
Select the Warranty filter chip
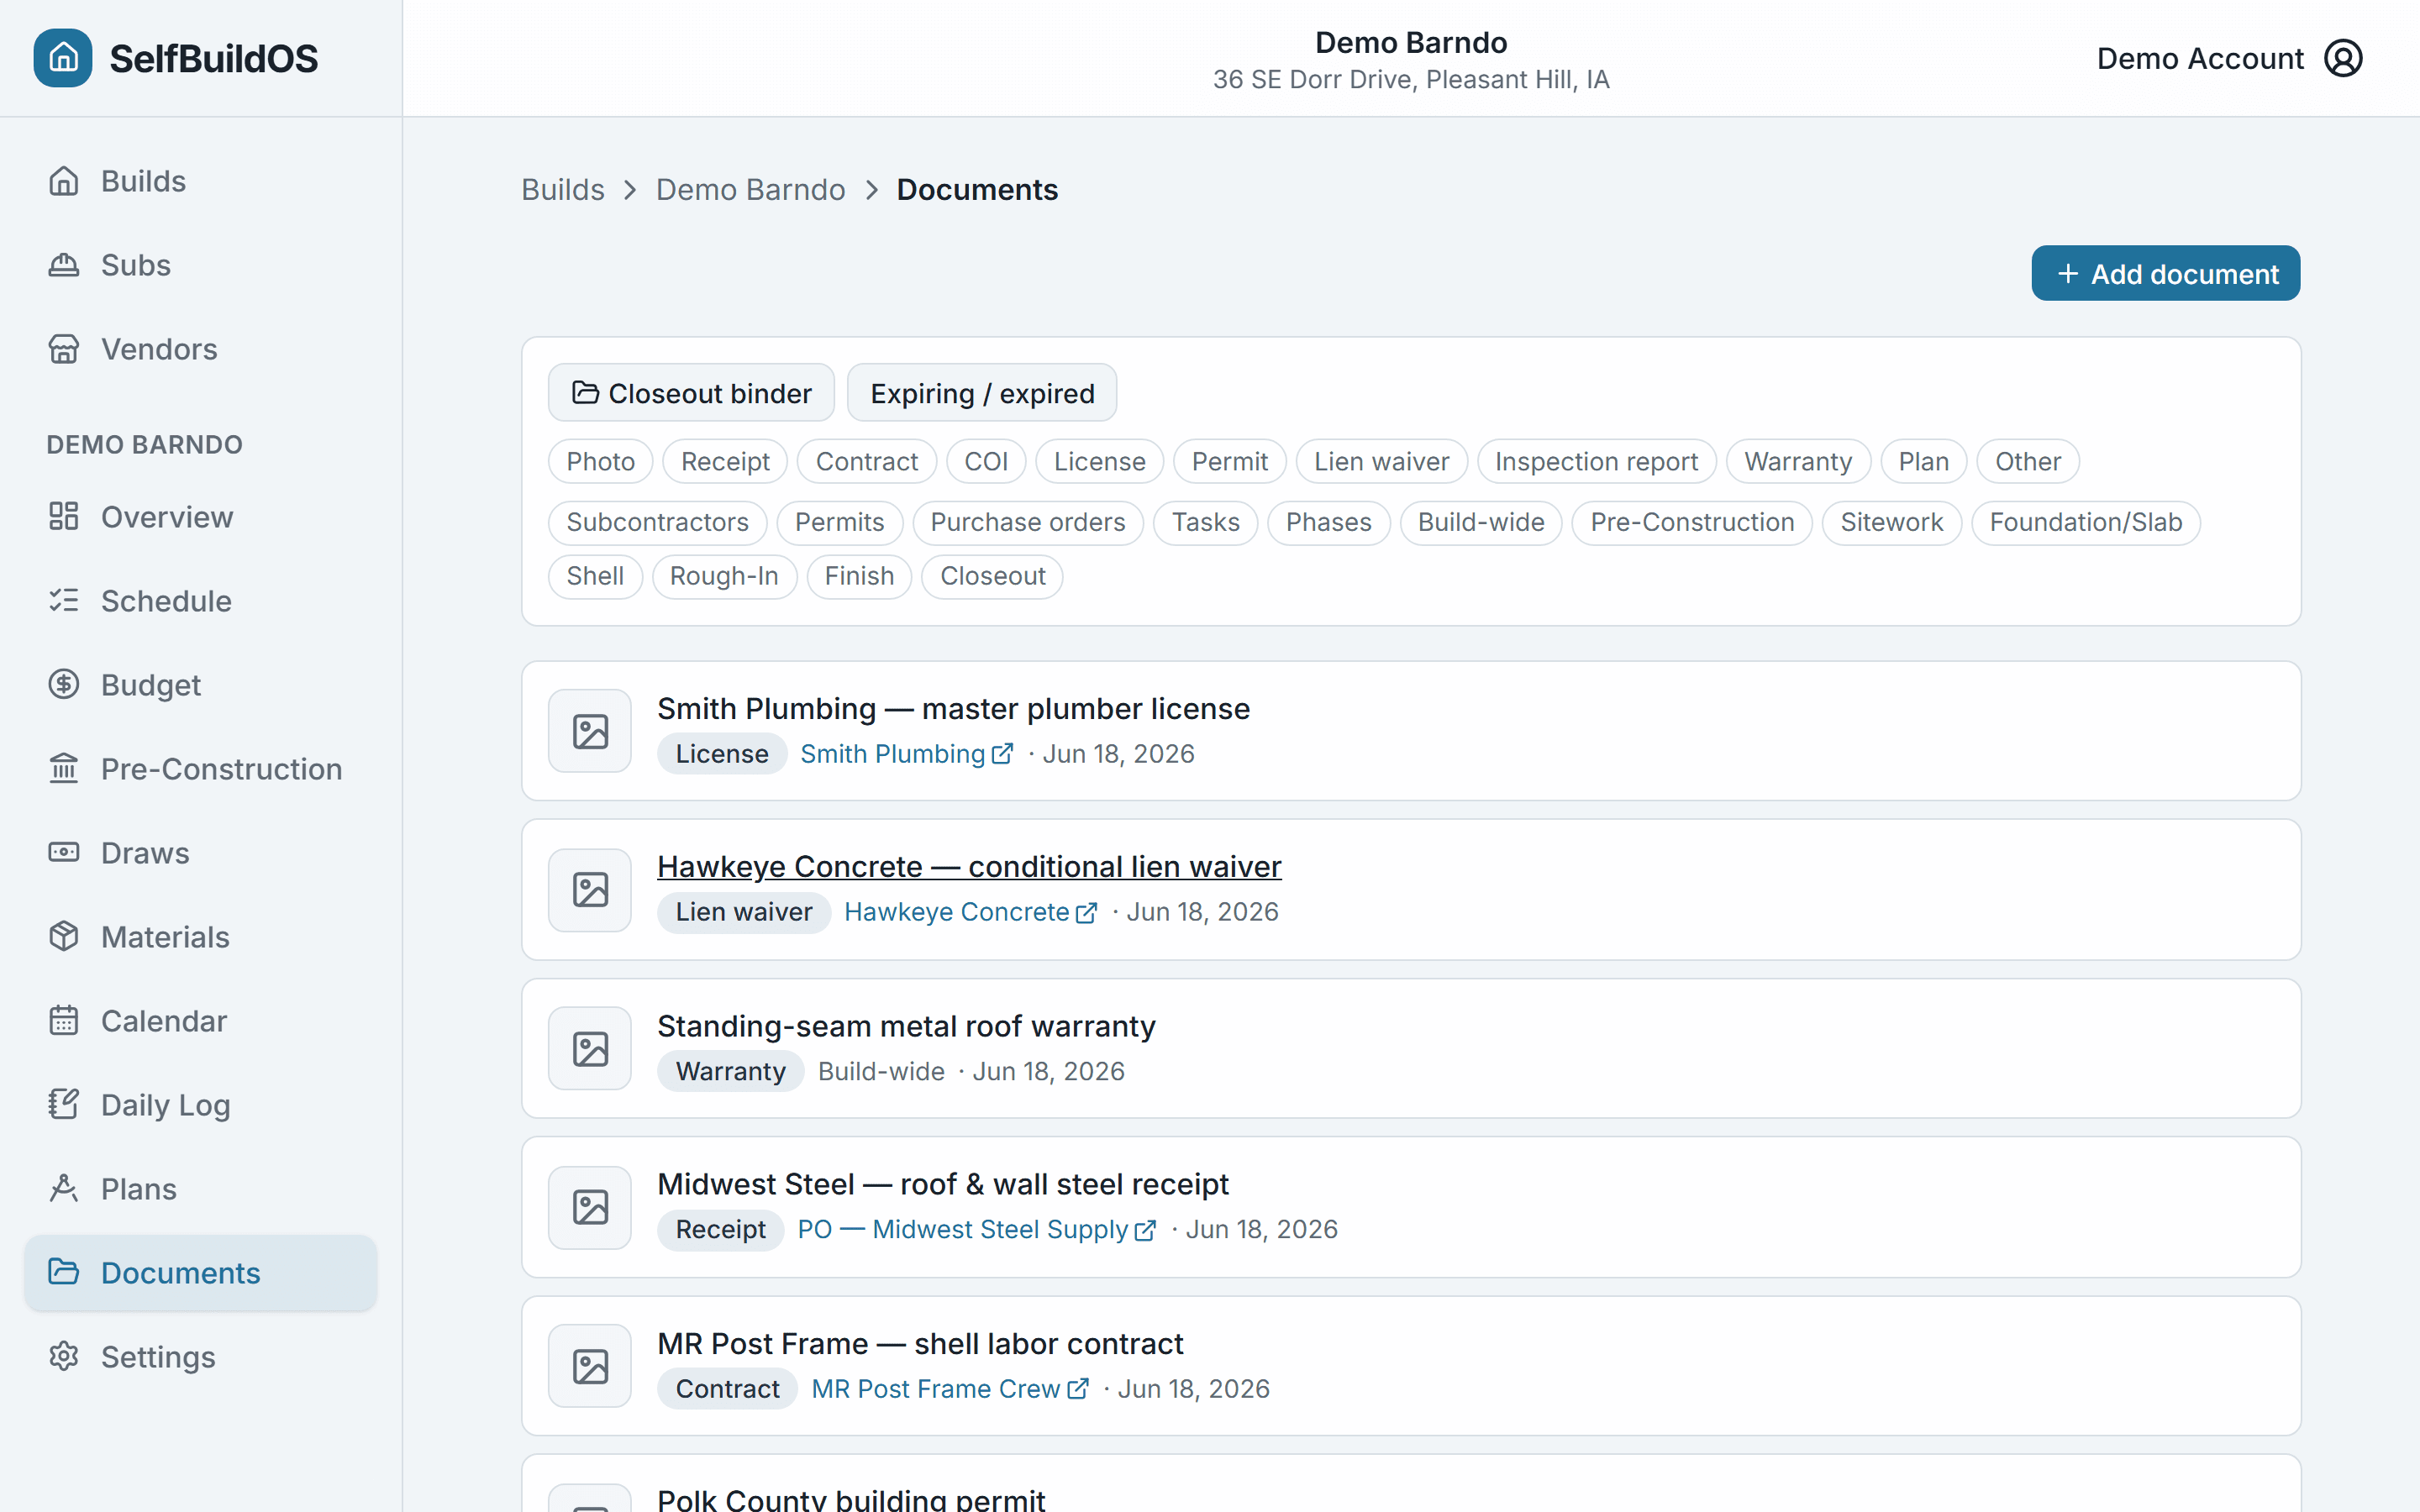(x=1799, y=461)
